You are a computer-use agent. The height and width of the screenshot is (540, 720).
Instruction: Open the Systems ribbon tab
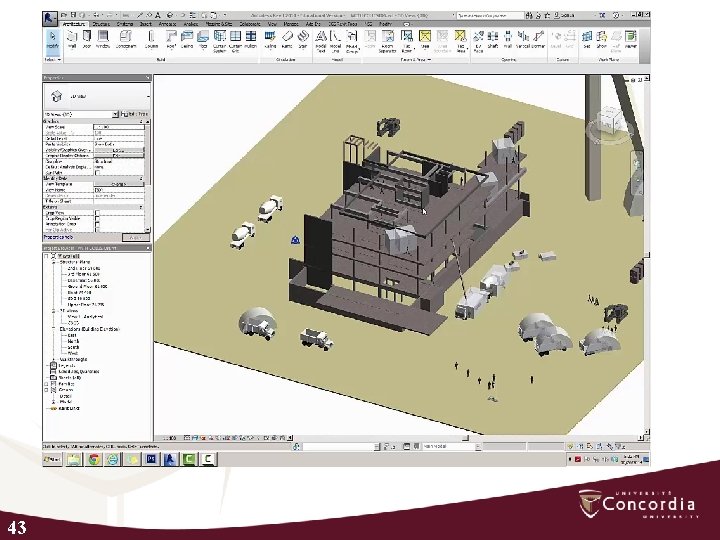coord(124,24)
